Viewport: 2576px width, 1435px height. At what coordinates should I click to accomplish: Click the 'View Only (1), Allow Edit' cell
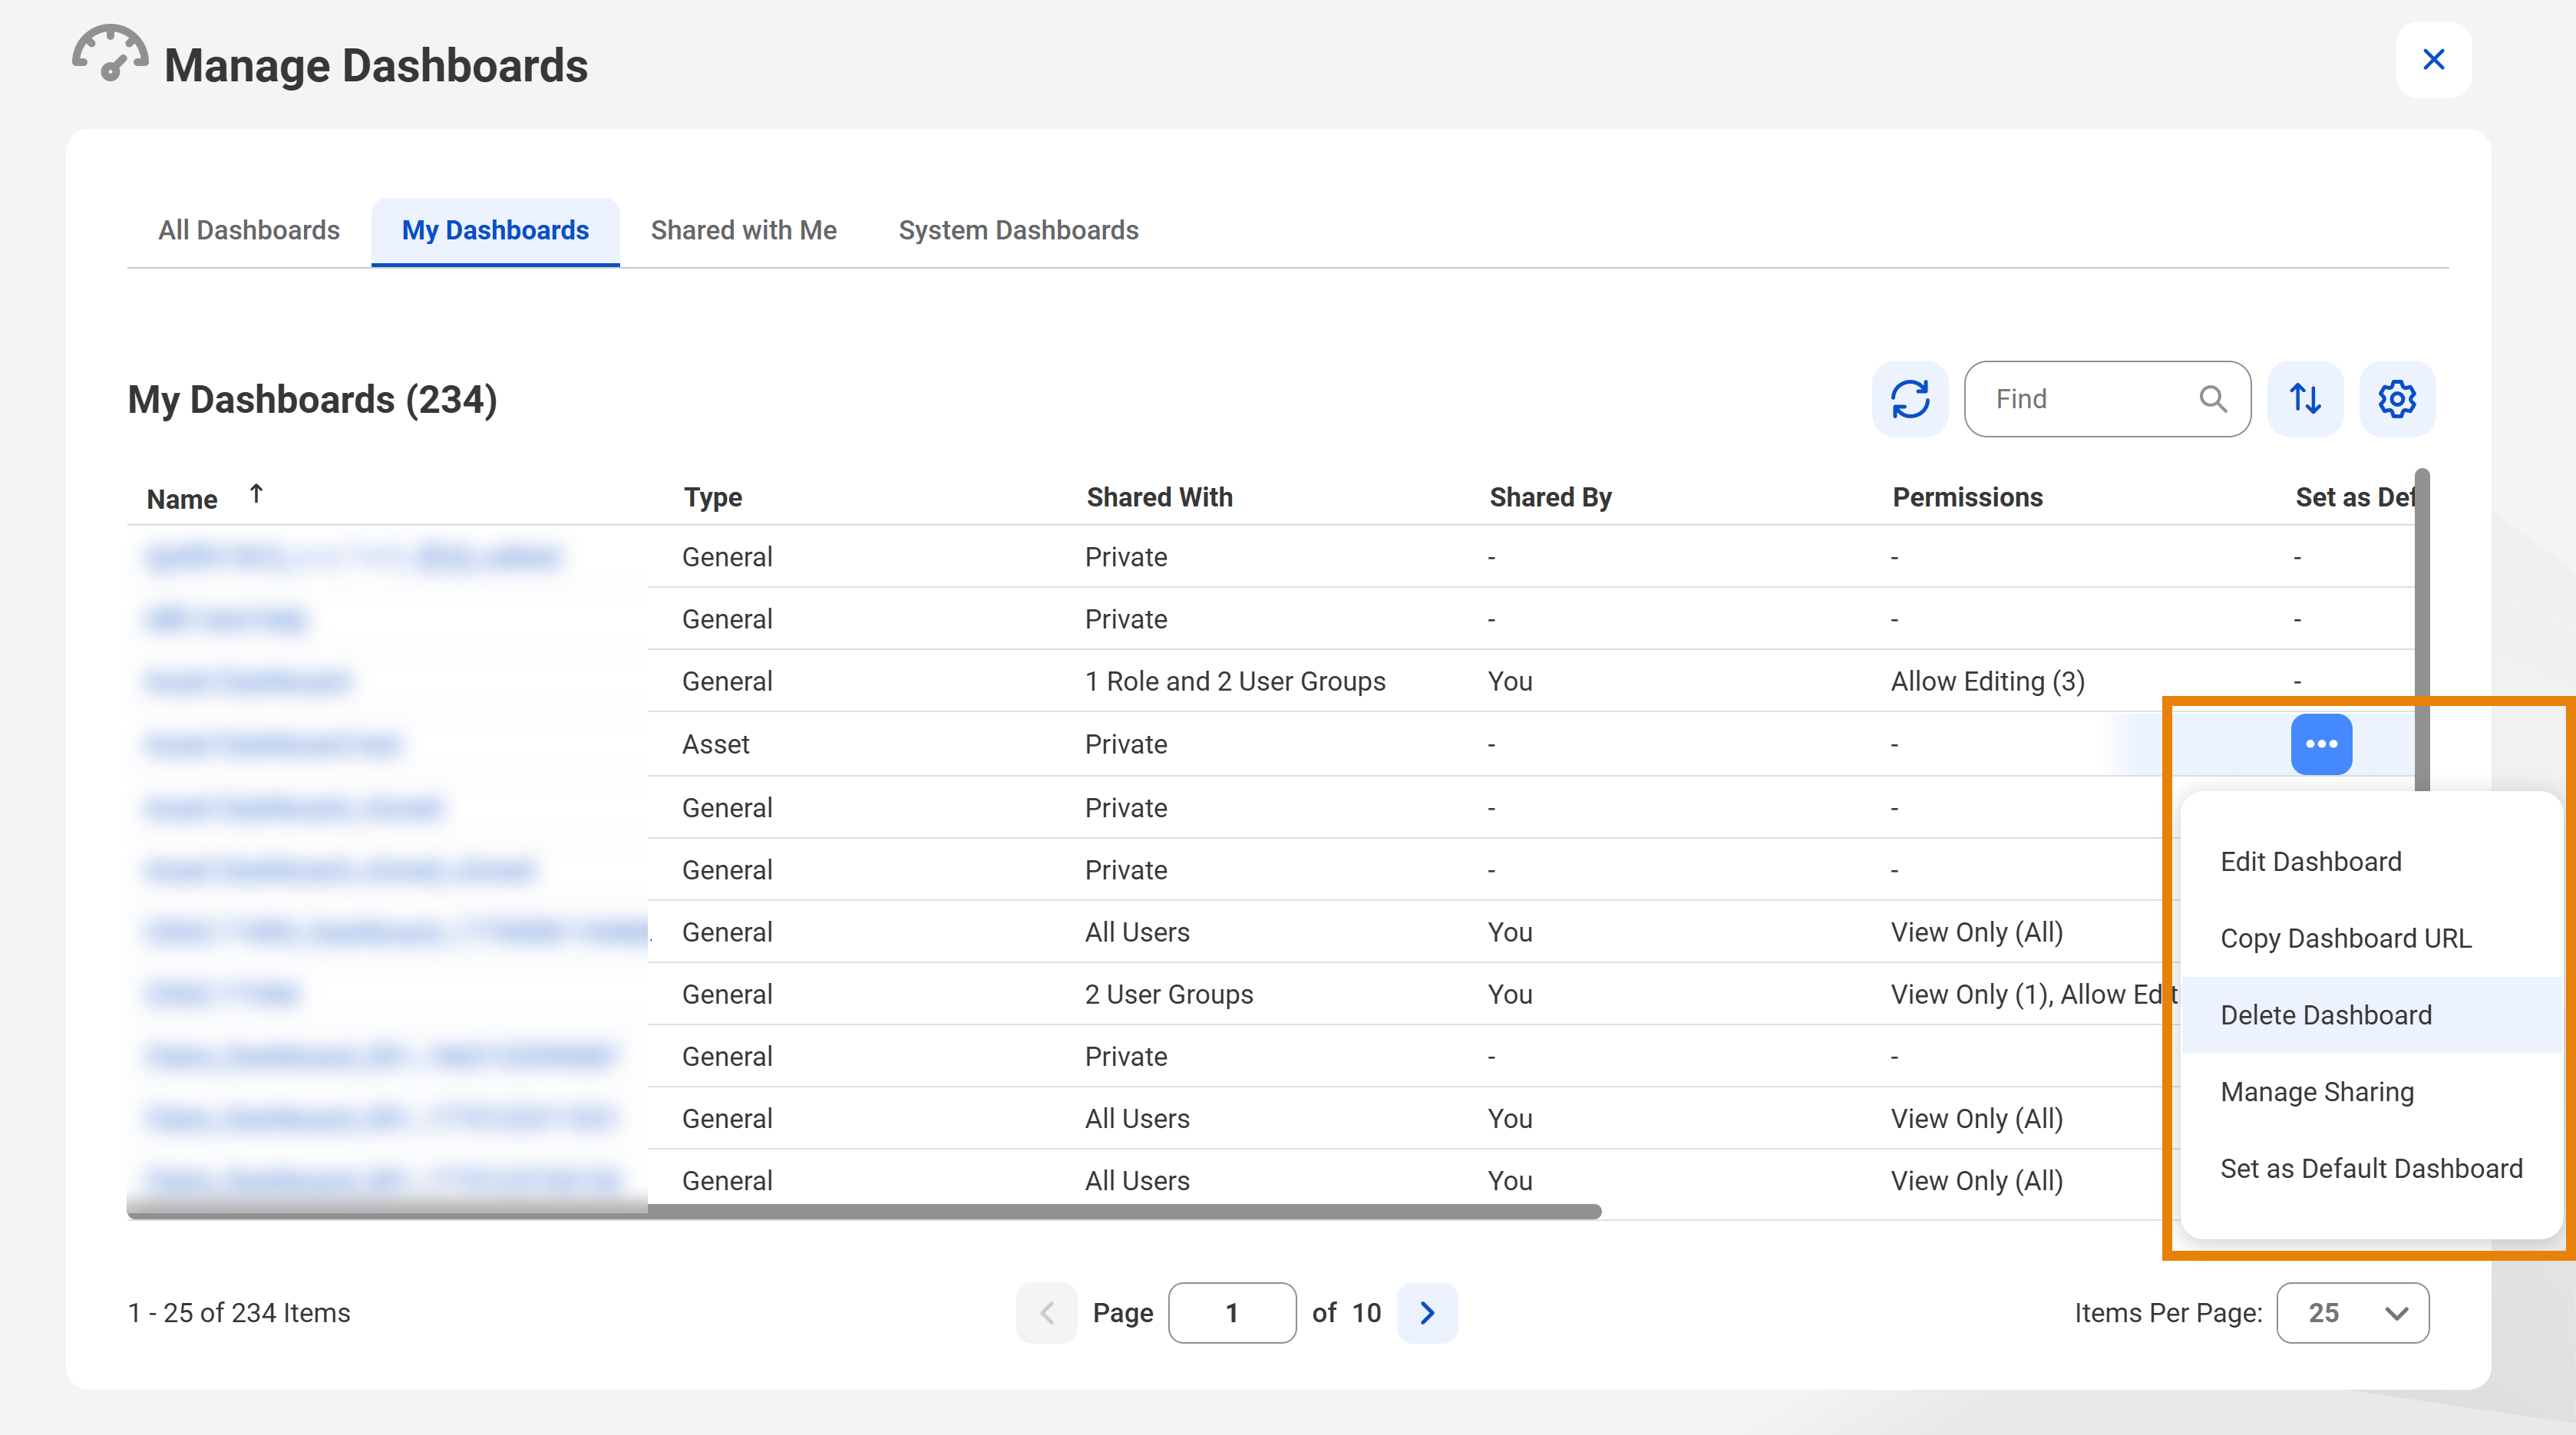pyautogui.click(x=2033, y=995)
